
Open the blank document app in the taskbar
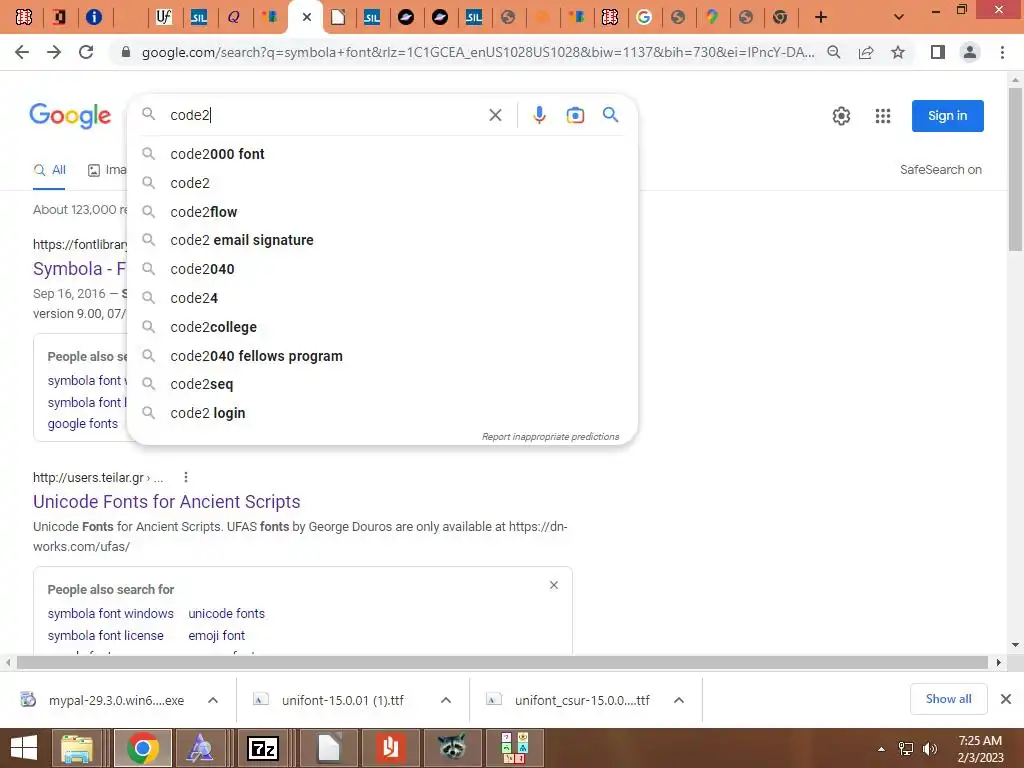329,748
